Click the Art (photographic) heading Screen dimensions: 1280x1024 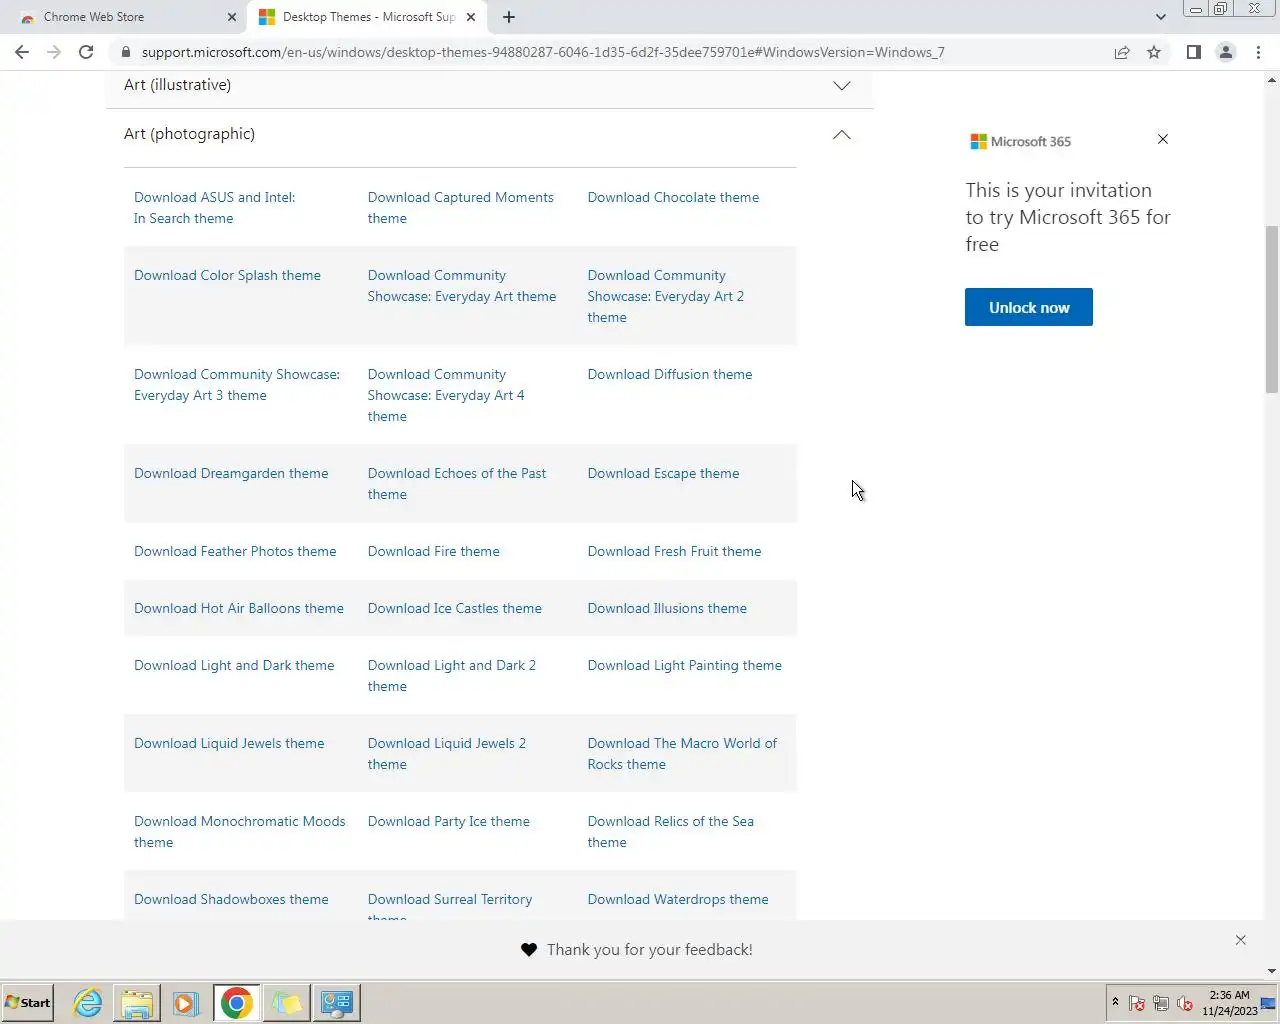(x=189, y=134)
